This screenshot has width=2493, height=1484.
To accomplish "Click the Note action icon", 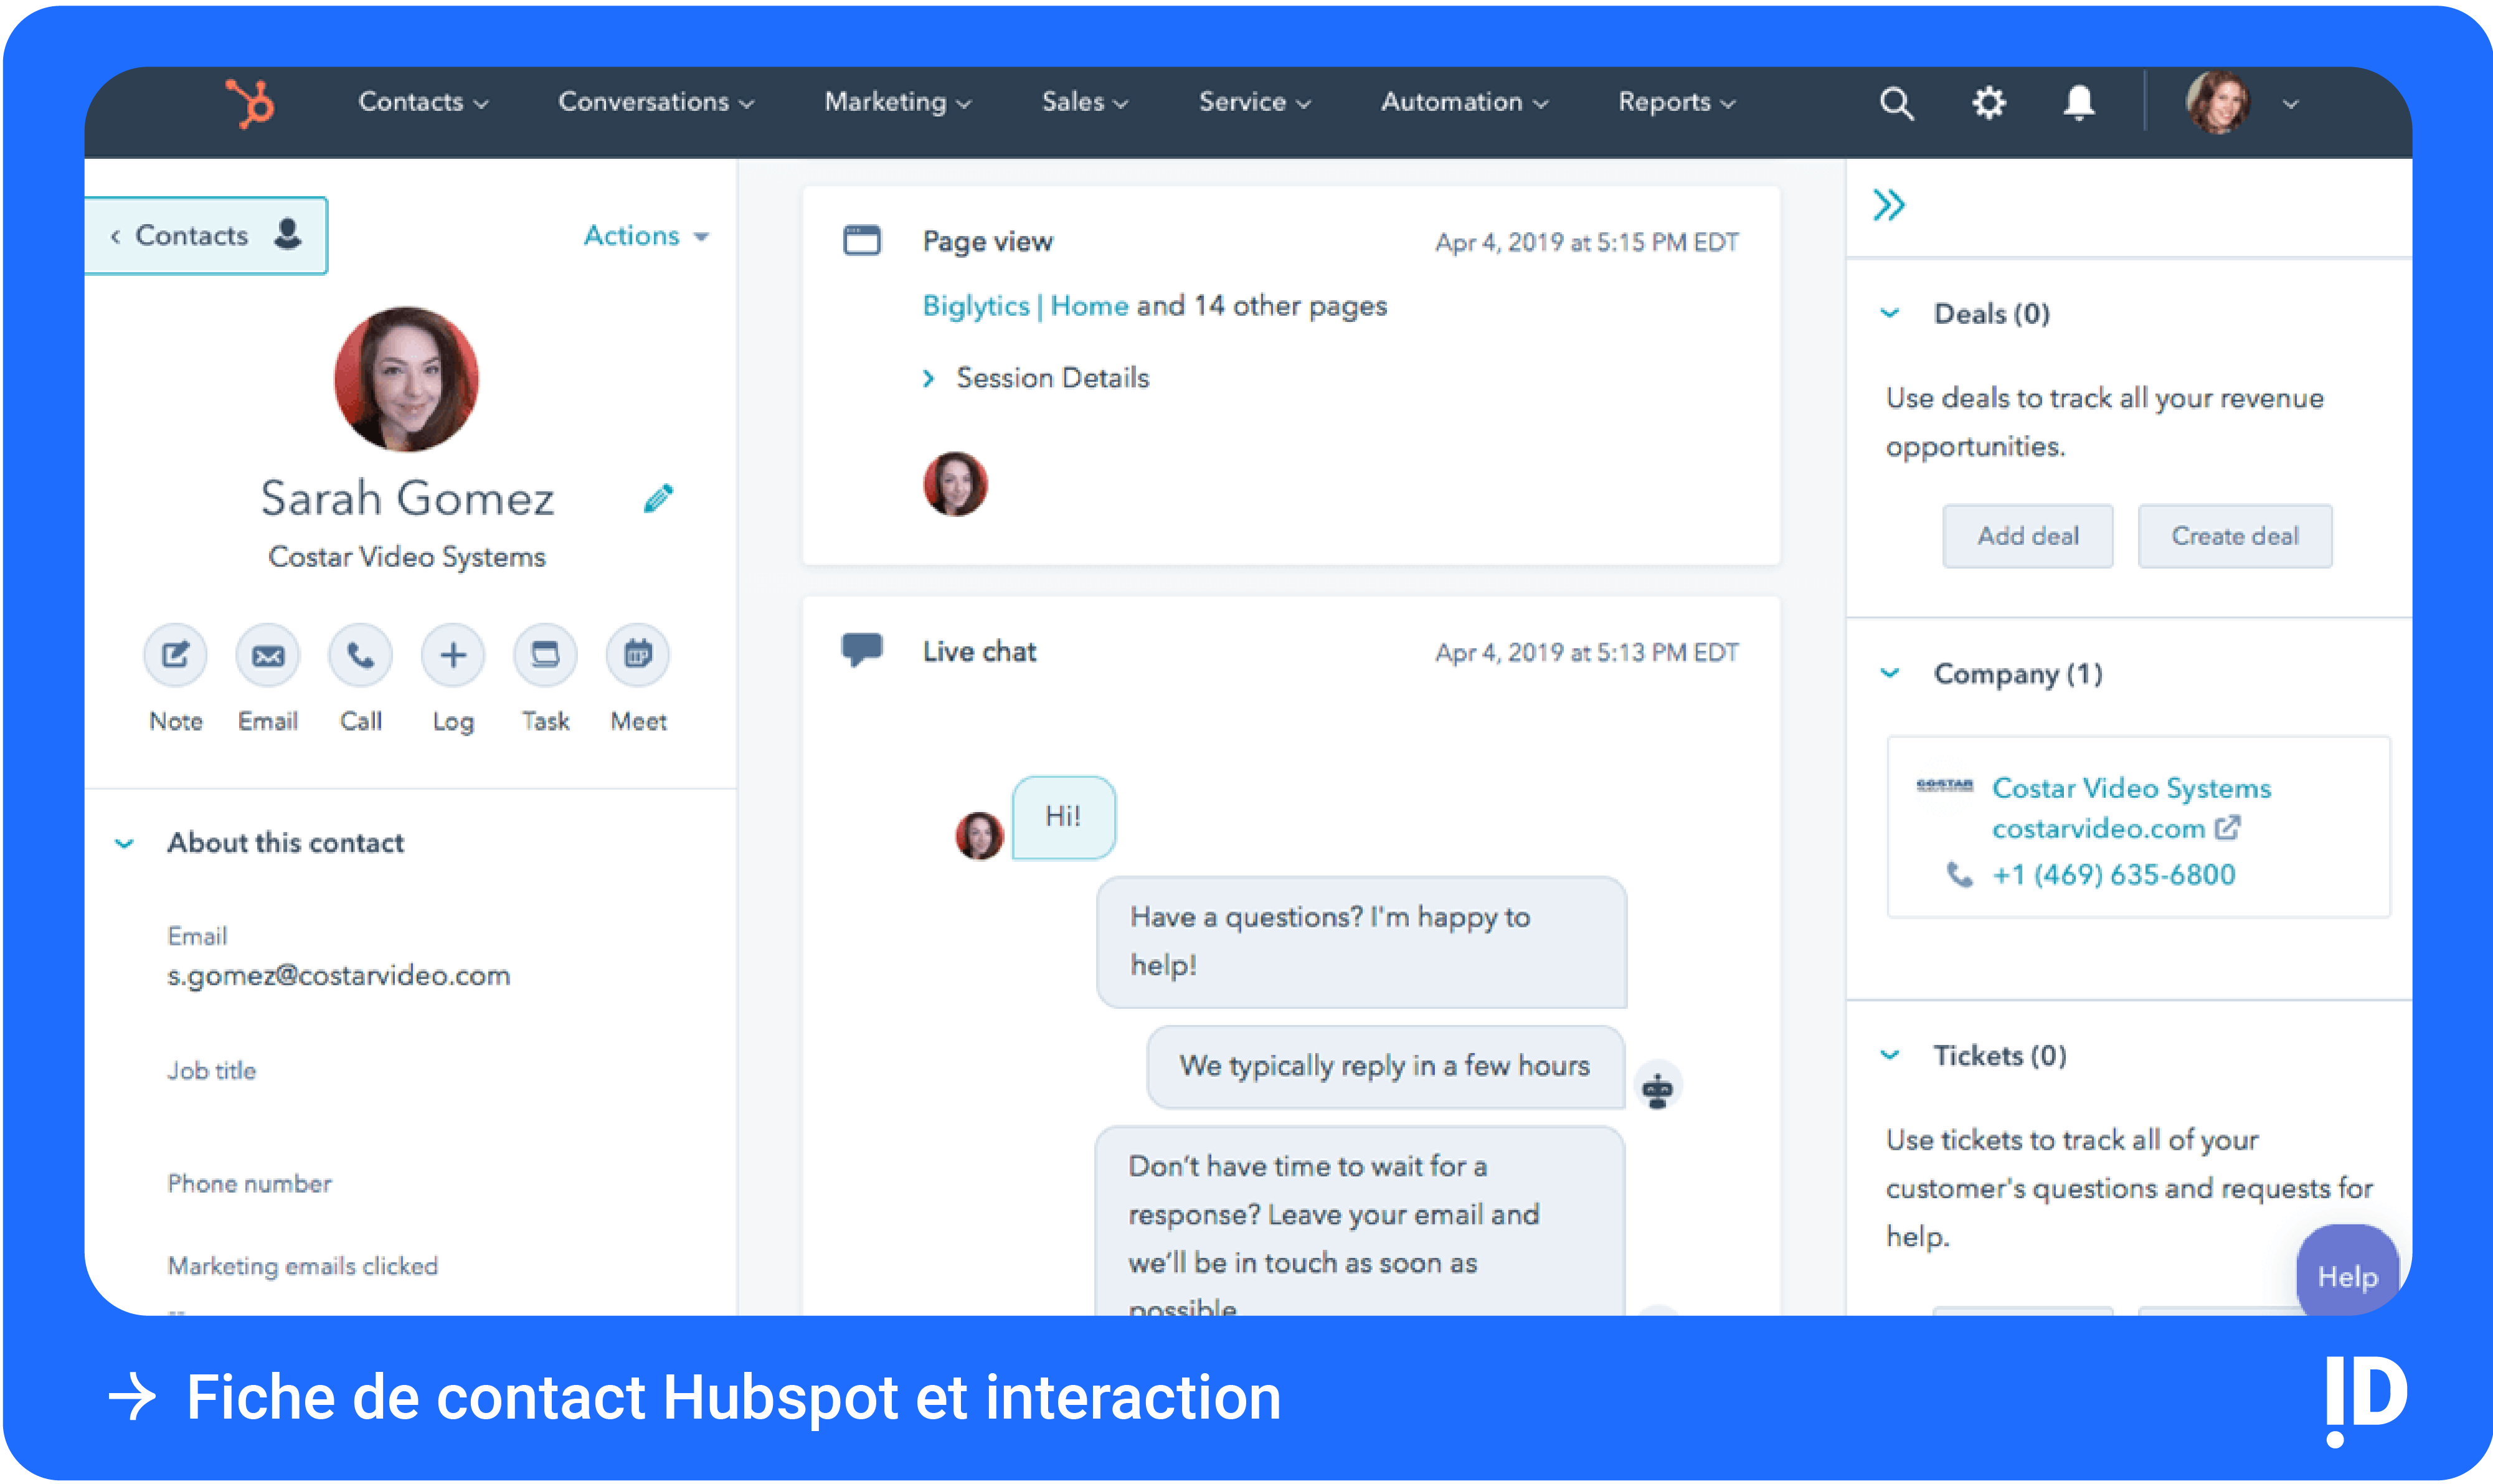I will [175, 656].
